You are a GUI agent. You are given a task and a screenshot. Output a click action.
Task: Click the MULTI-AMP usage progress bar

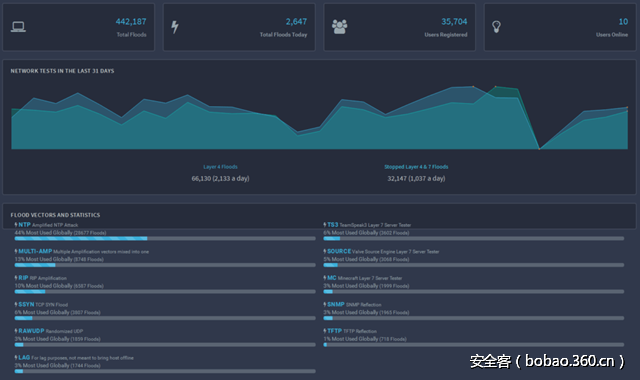click(165, 265)
